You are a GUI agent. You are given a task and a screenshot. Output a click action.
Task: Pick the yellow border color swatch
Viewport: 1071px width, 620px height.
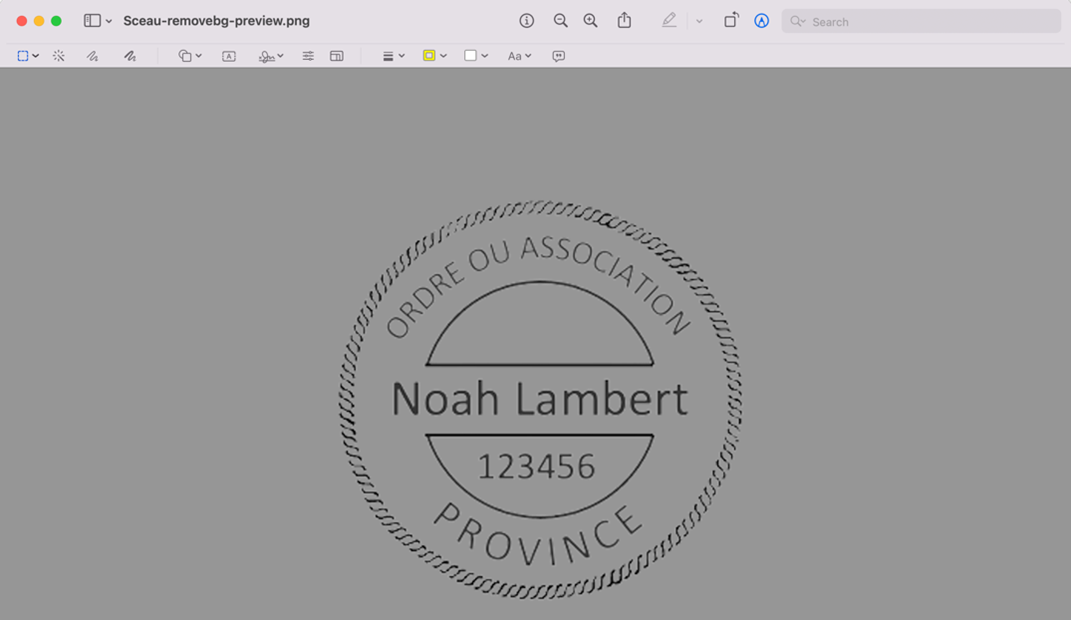click(429, 56)
